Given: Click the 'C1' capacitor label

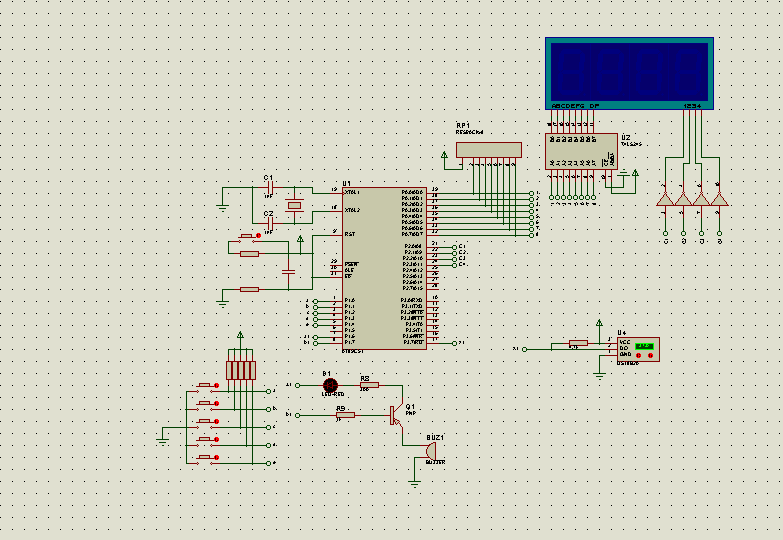Looking at the screenshot, I should coord(268,178).
